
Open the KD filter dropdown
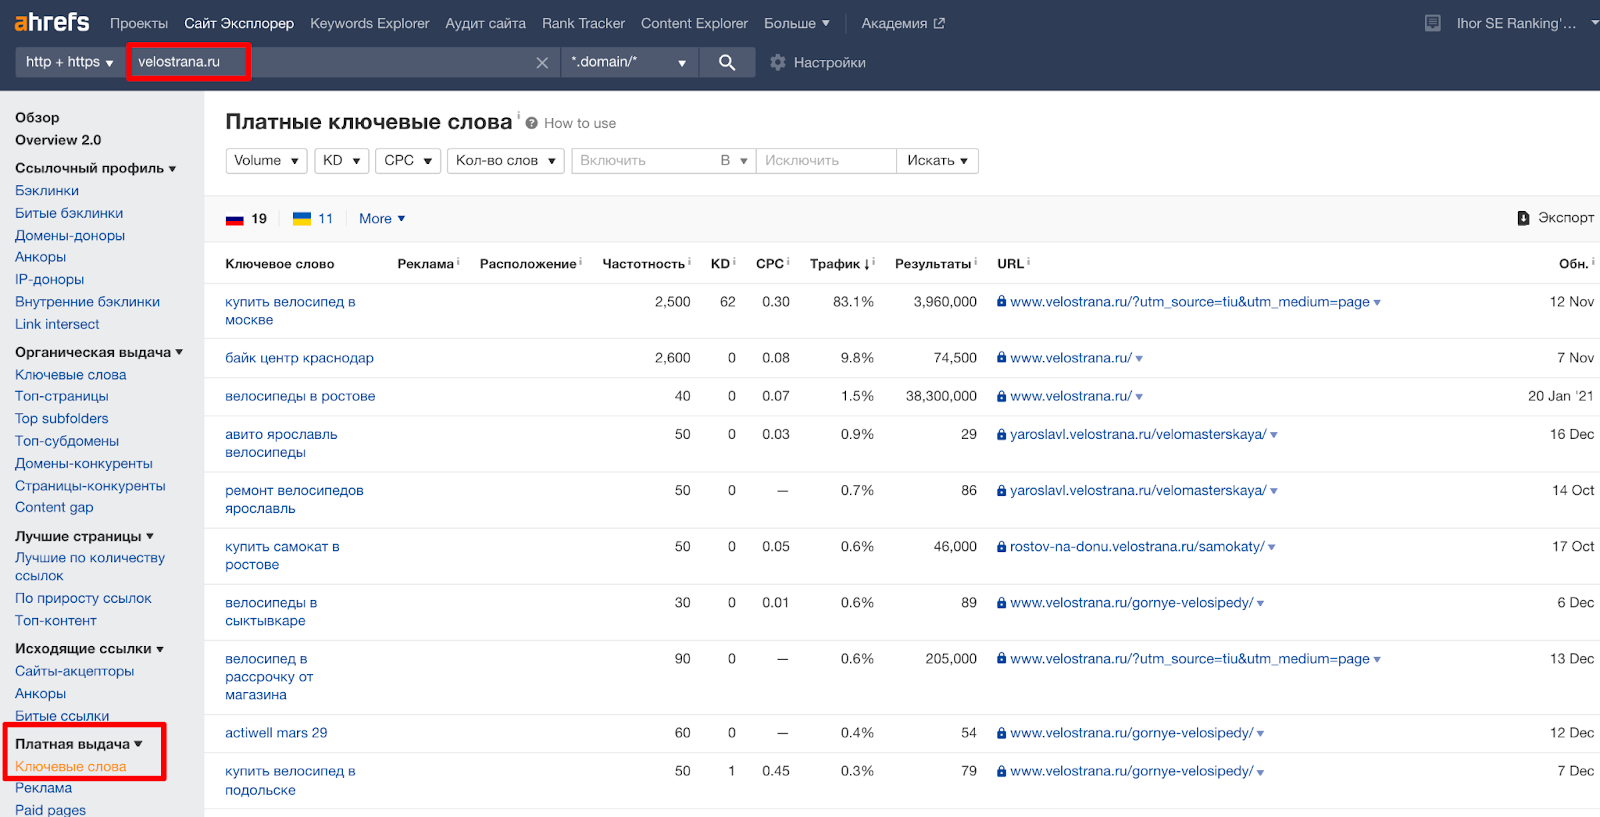coord(342,161)
